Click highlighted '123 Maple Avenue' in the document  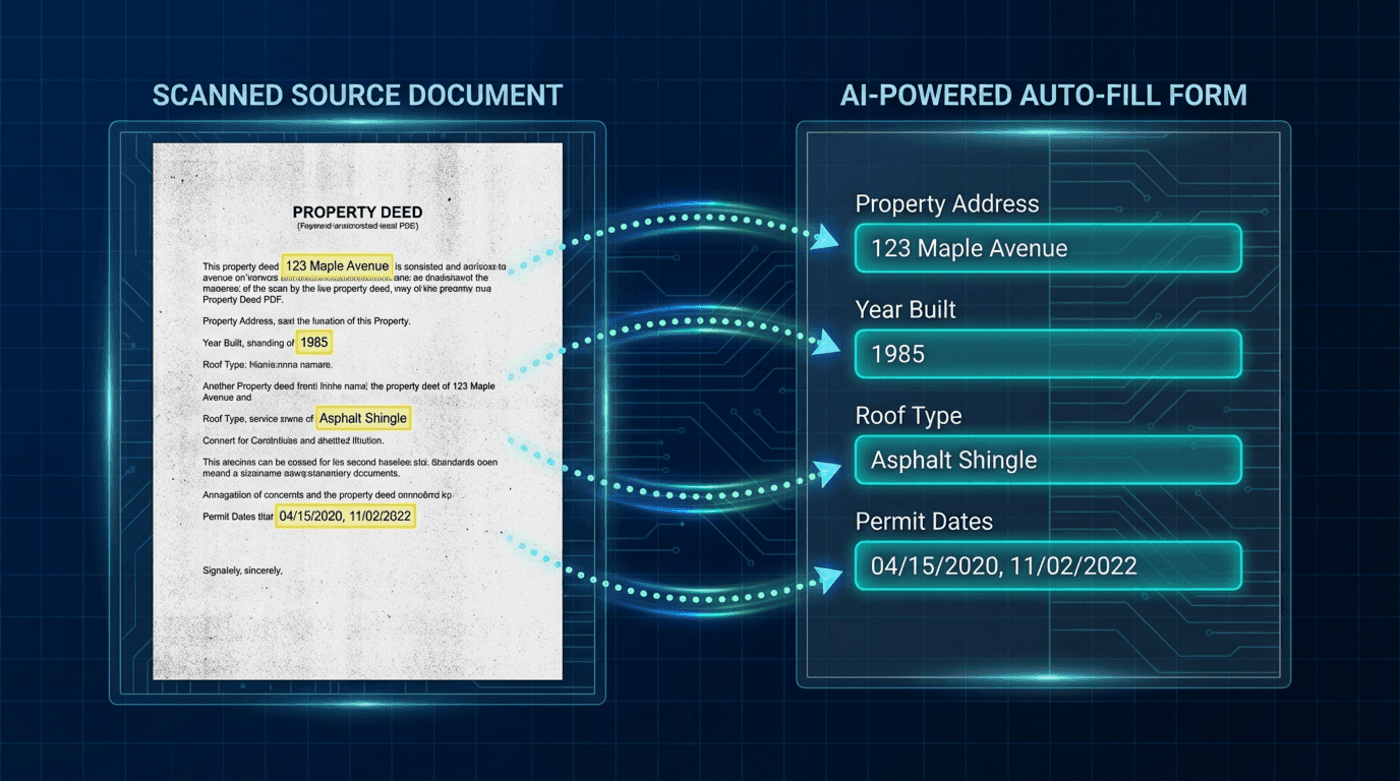click(337, 266)
